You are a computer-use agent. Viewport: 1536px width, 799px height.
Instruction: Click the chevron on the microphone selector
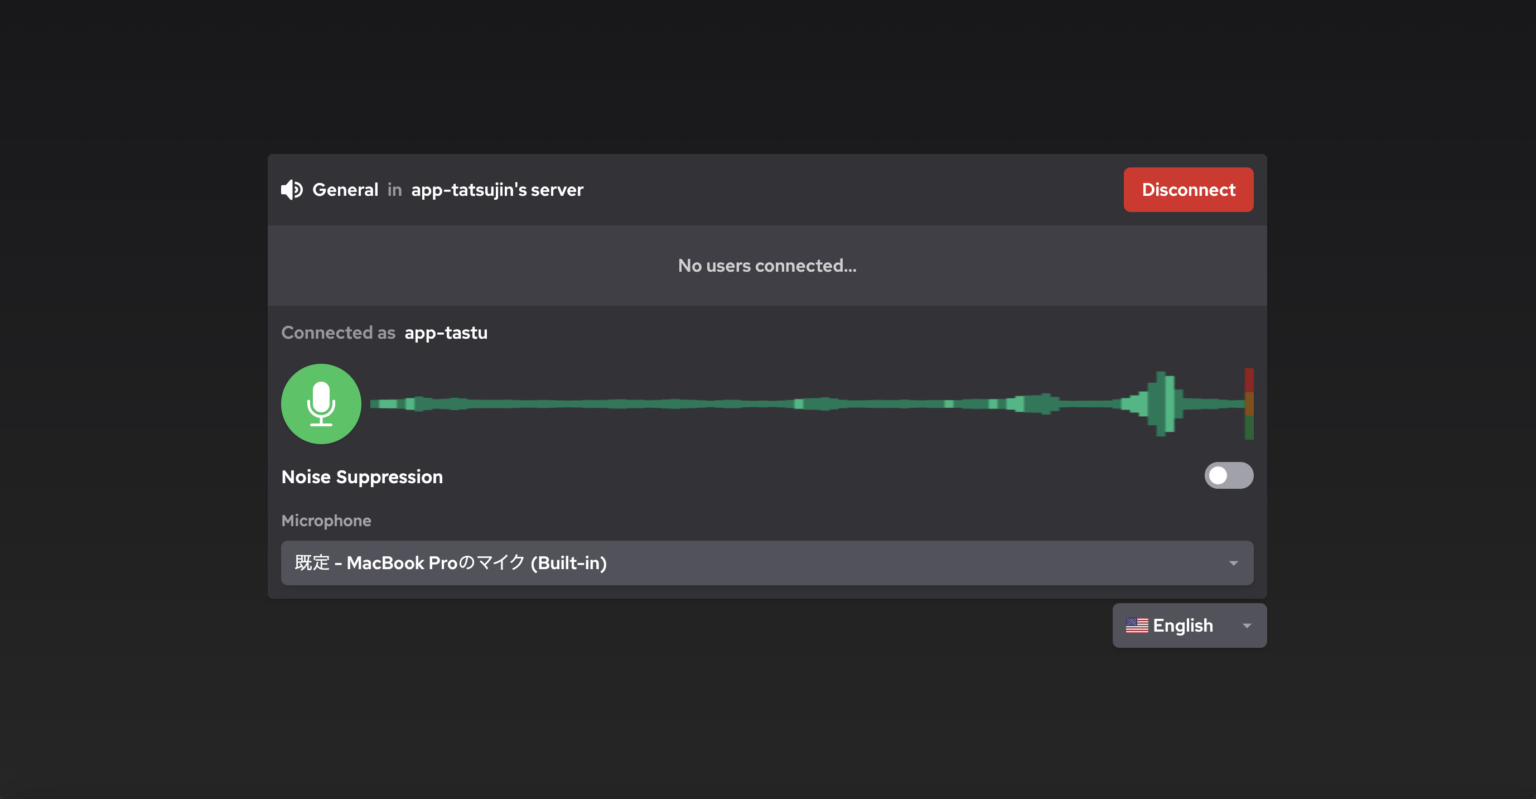(x=1233, y=562)
